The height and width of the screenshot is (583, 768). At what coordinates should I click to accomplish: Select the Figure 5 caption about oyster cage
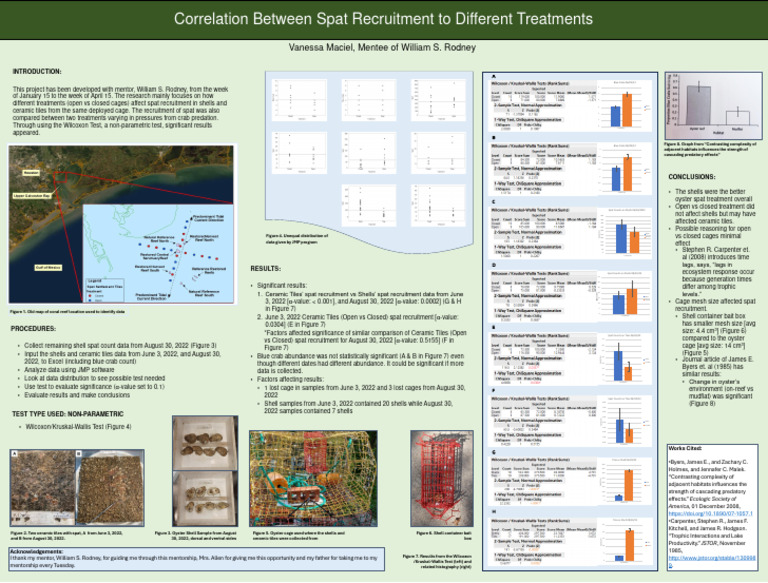coord(299,535)
